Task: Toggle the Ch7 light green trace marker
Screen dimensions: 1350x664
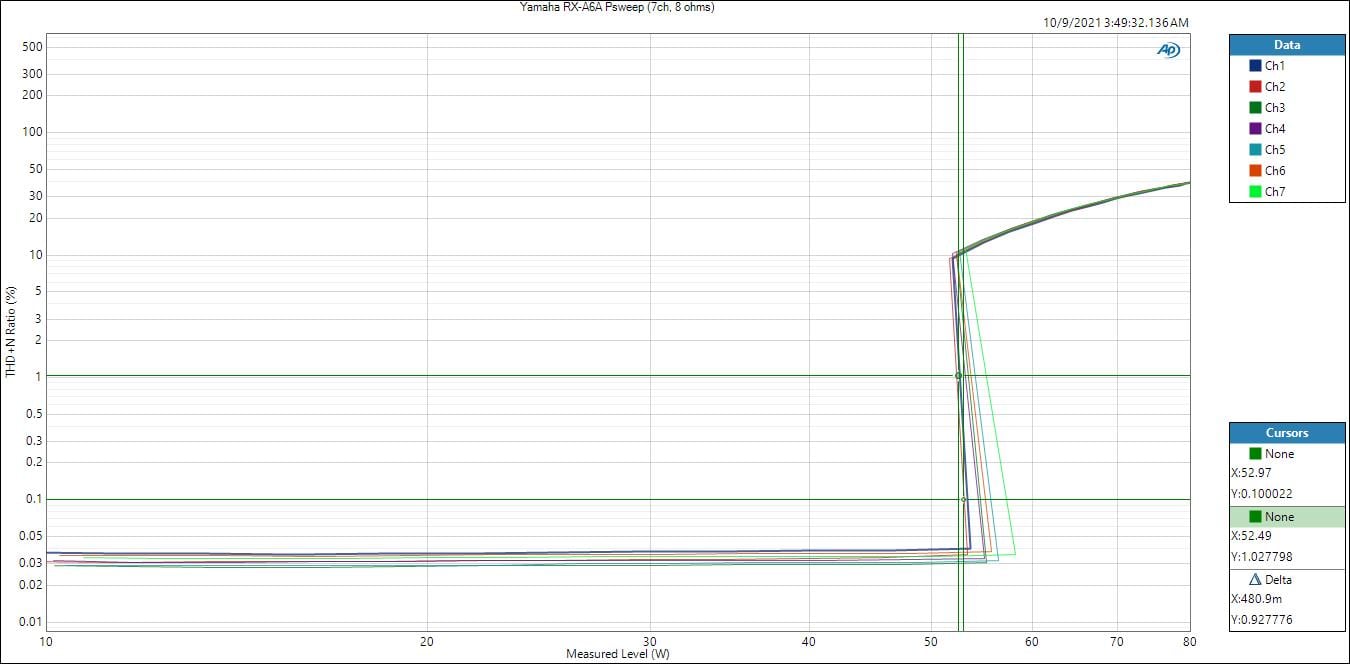Action: tap(1255, 192)
